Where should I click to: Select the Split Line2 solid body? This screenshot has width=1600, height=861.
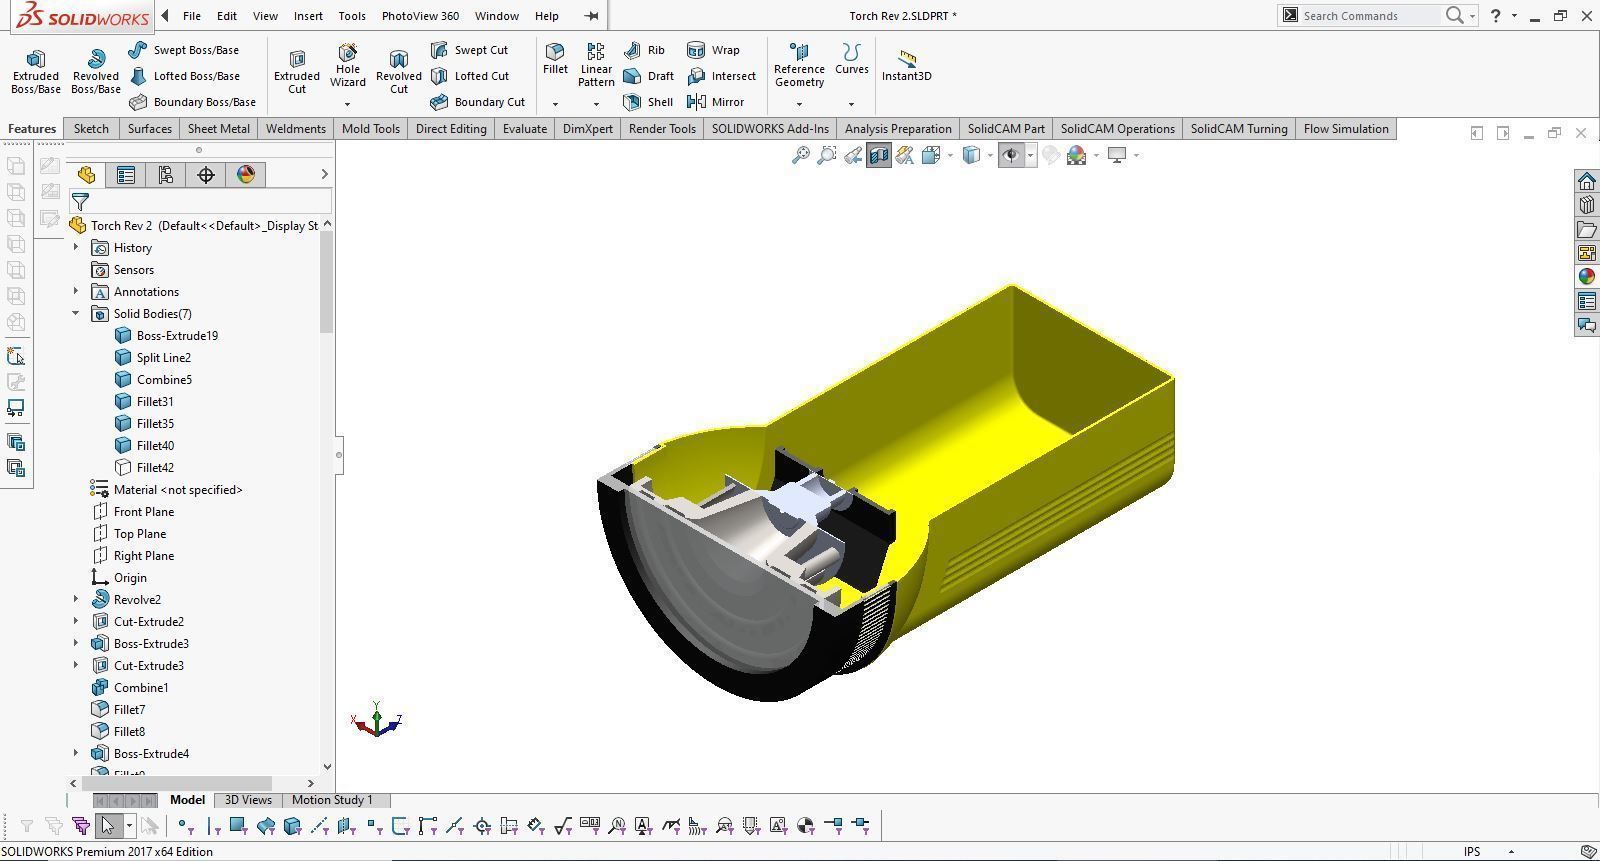click(x=152, y=357)
